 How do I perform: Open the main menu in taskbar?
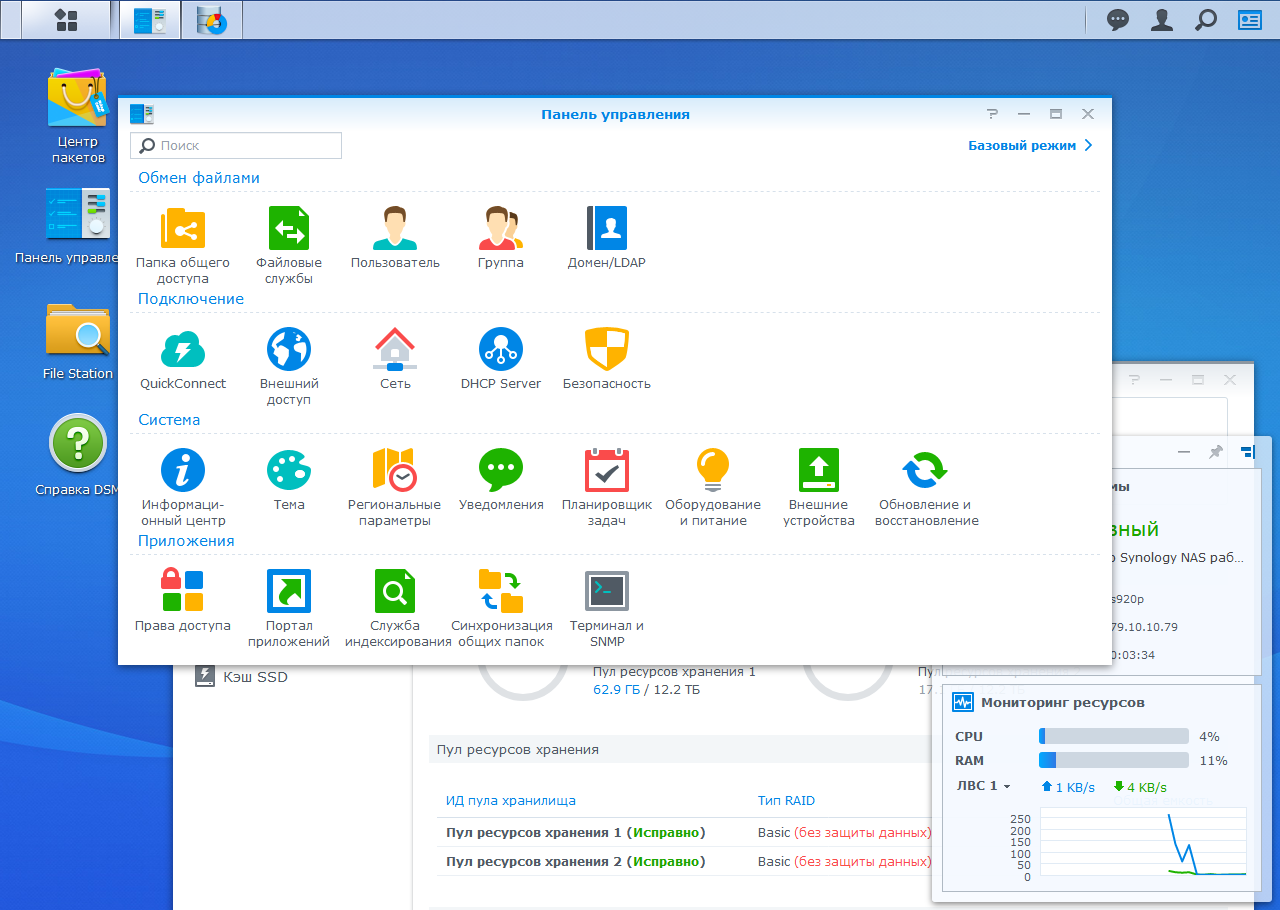click(x=66, y=20)
